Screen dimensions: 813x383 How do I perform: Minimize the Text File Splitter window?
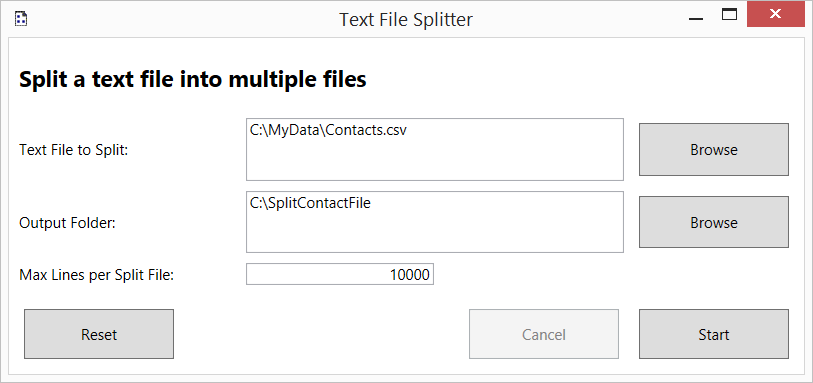[695, 19]
